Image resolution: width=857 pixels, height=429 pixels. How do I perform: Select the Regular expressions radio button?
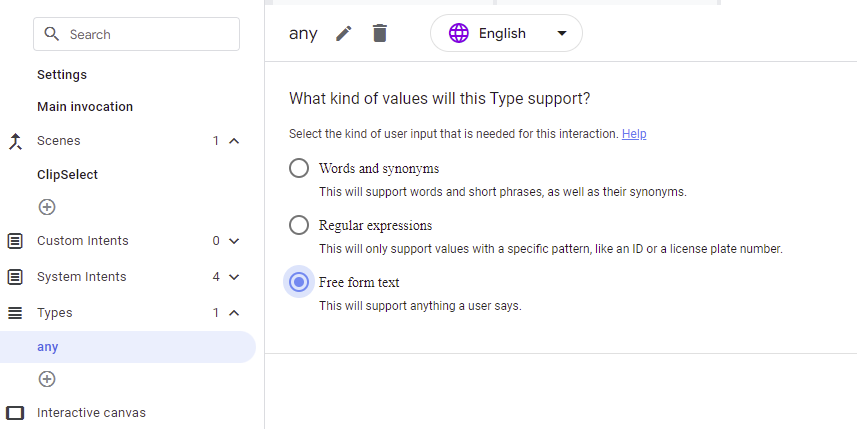(x=299, y=225)
